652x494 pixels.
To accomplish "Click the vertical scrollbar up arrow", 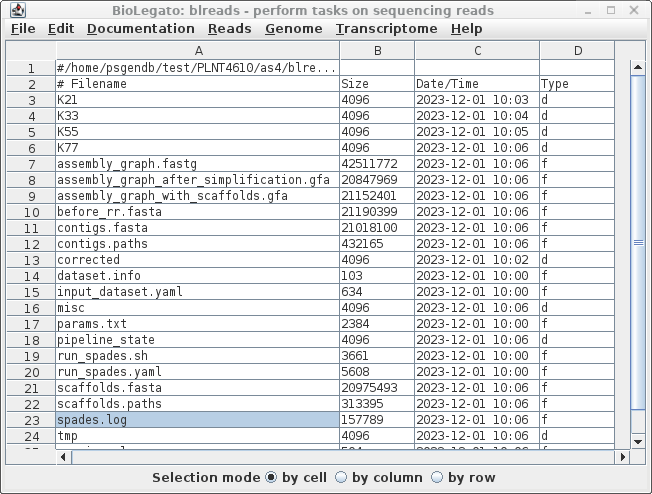I will tap(638, 68).
